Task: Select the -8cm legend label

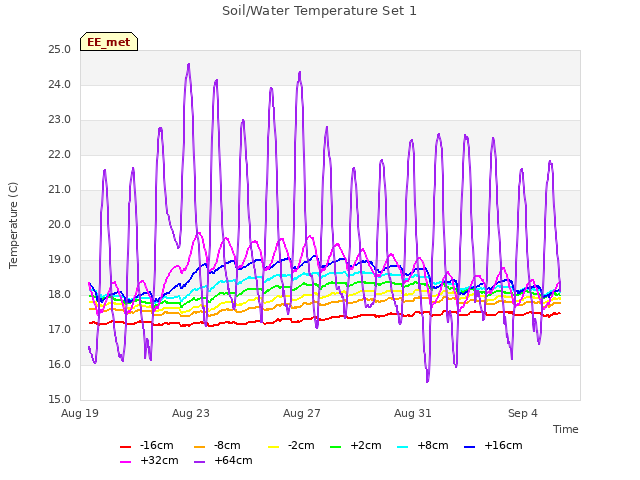Action: [x=227, y=445]
